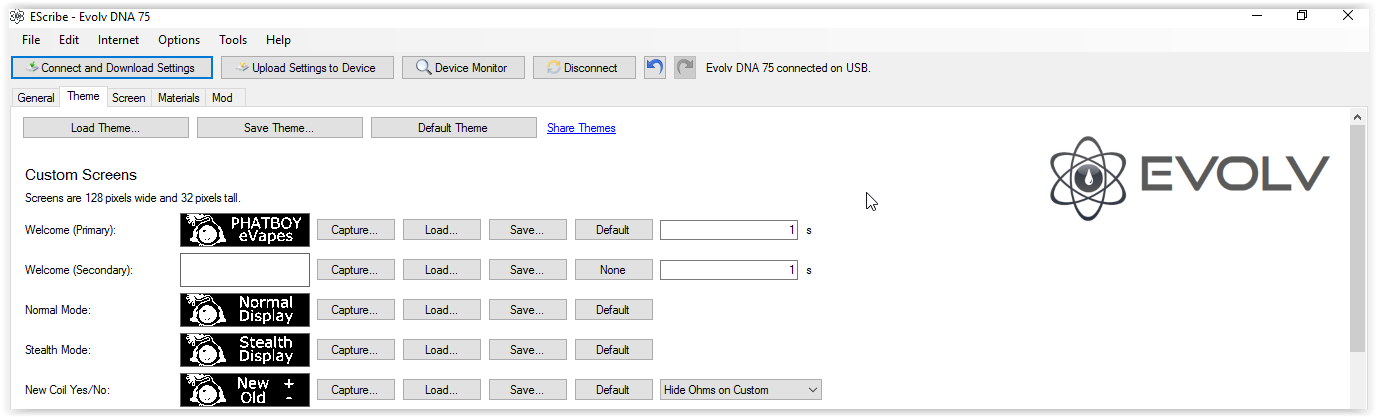Click Welcome (Primary) duration seconds field
Viewport: 1377px width, 417px height.
pos(728,230)
